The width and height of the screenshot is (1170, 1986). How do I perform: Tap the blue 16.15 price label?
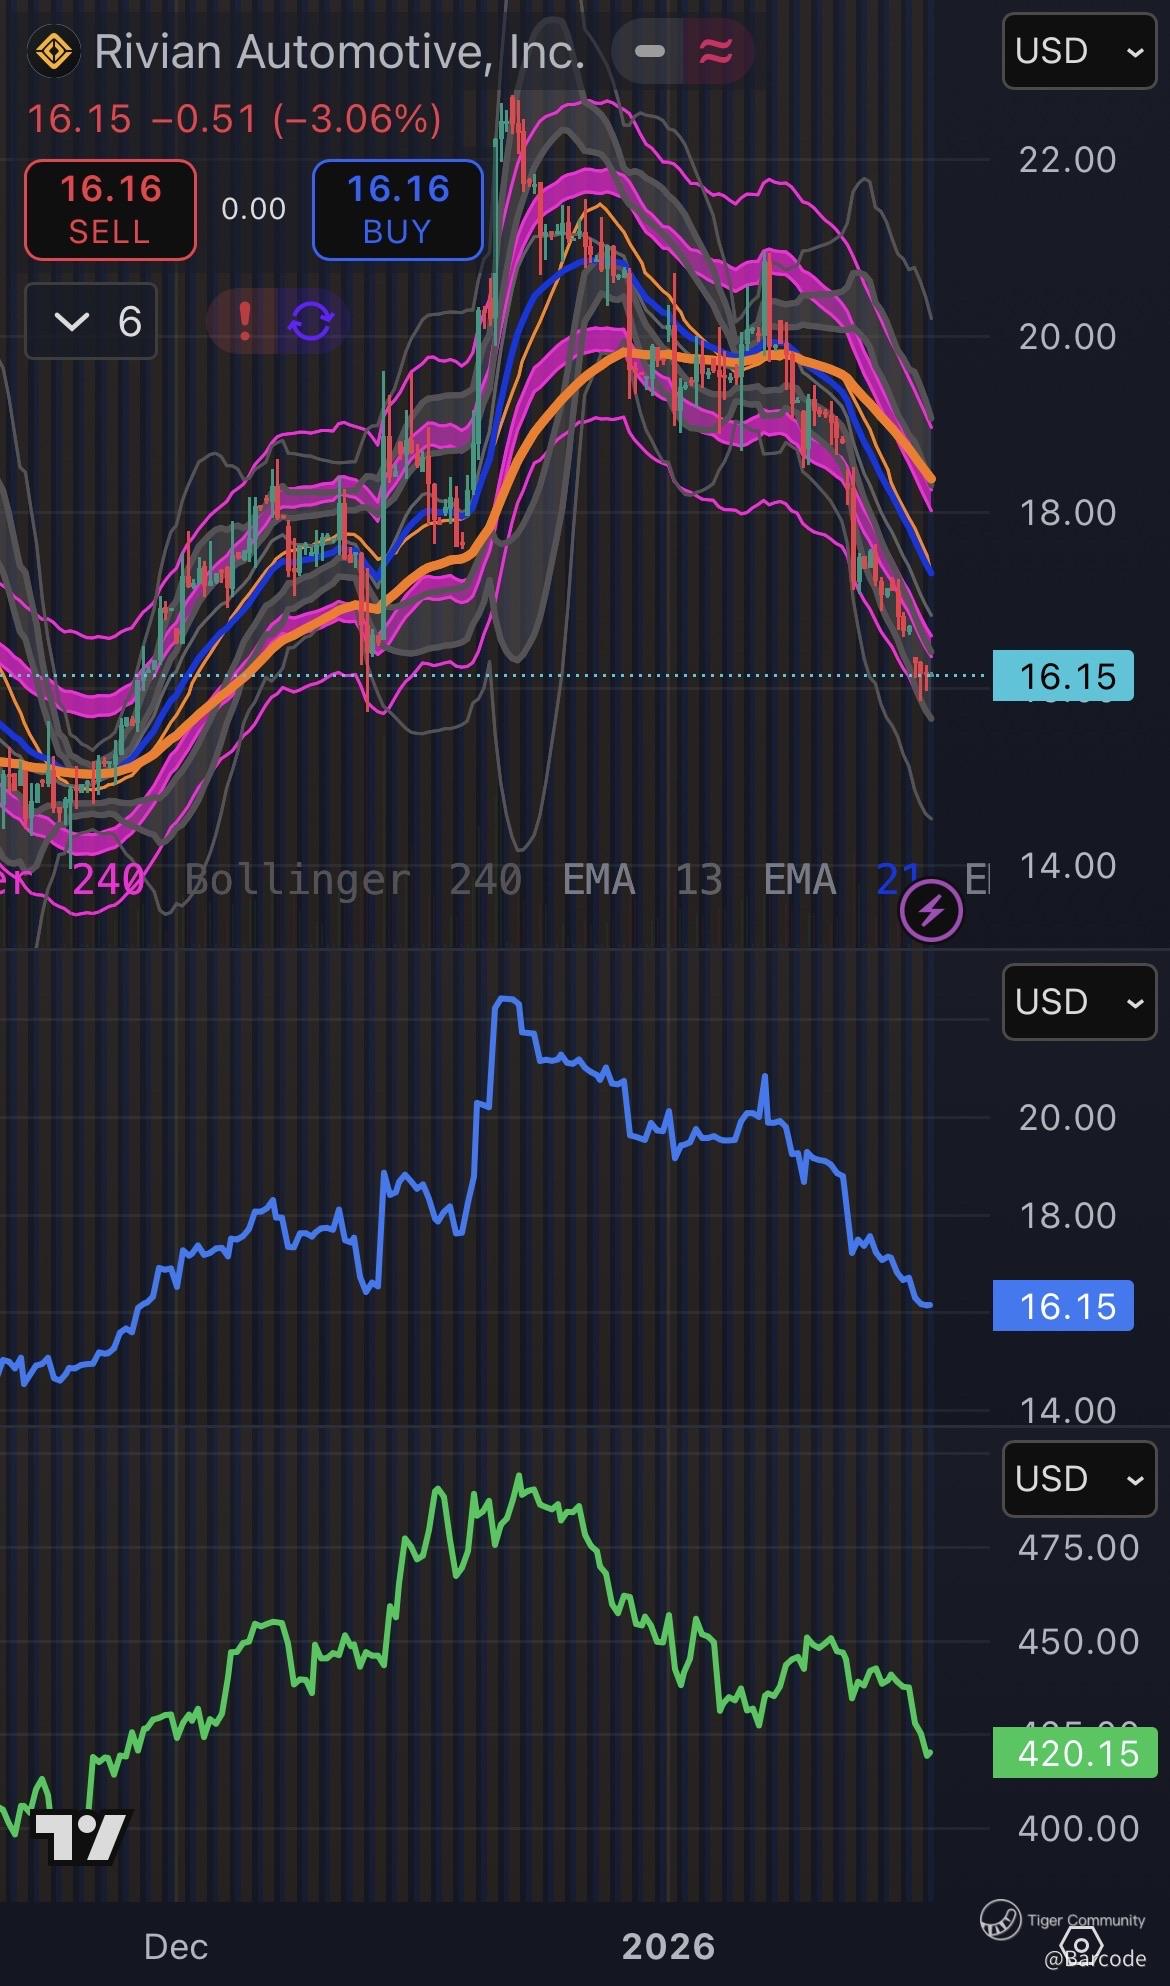(1063, 1306)
